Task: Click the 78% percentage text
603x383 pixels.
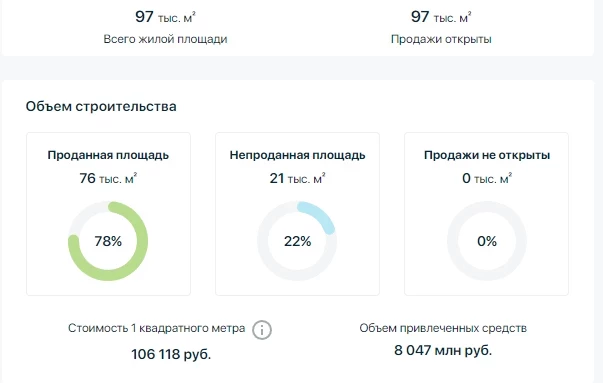Action: point(108,241)
